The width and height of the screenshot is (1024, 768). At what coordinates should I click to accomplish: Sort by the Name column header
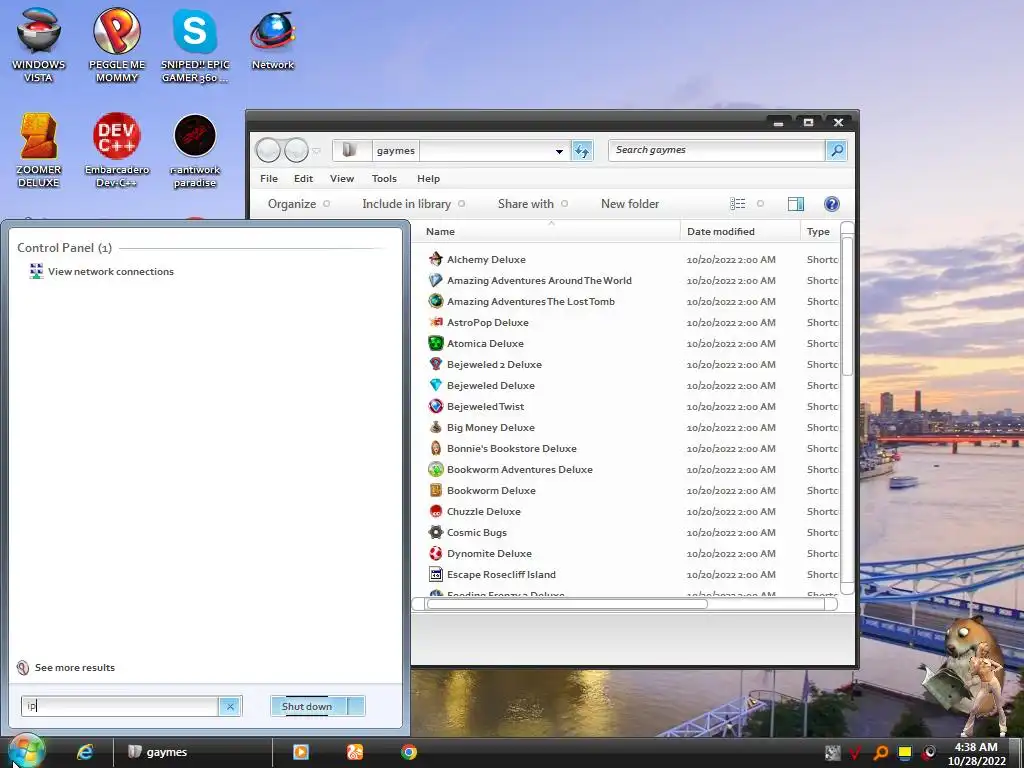pyautogui.click(x=548, y=231)
